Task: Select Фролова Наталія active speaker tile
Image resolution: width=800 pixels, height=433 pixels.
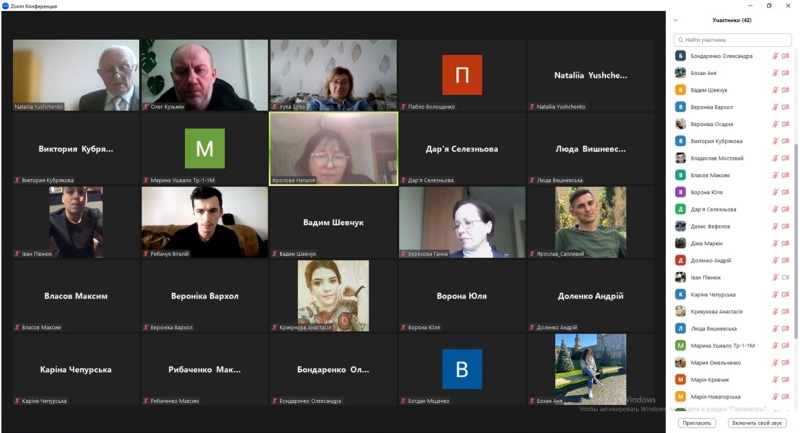Action: click(334, 148)
